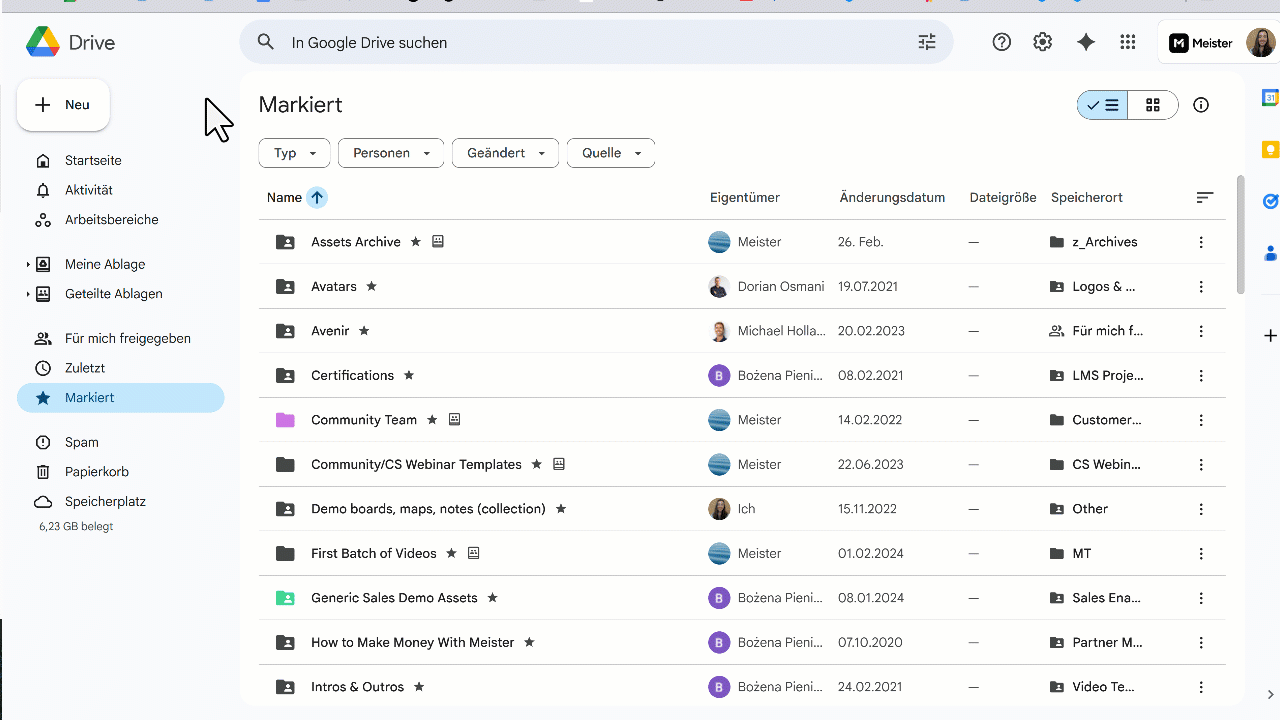The height and width of the screenshot is (720, 1280).
Task: Reverse sort direction arrow next to Name
Action: point(317,198)
